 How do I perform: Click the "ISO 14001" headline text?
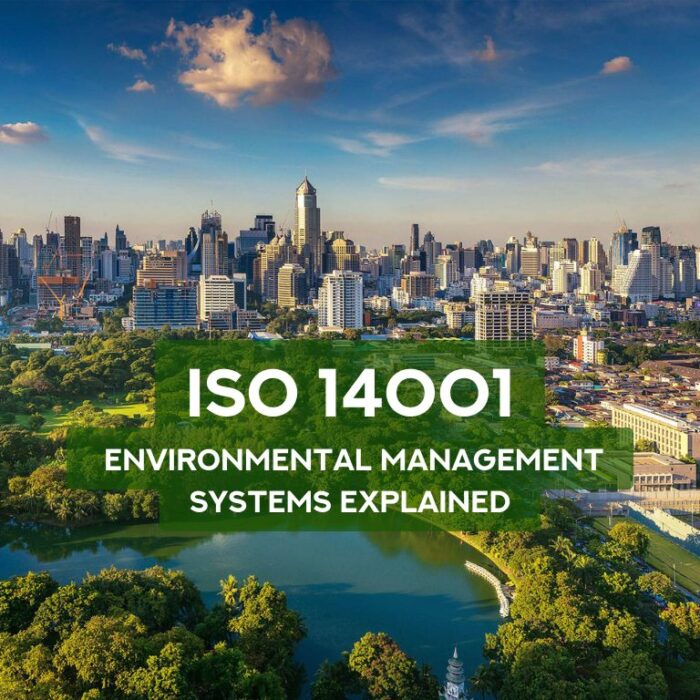tap(349, 393)
